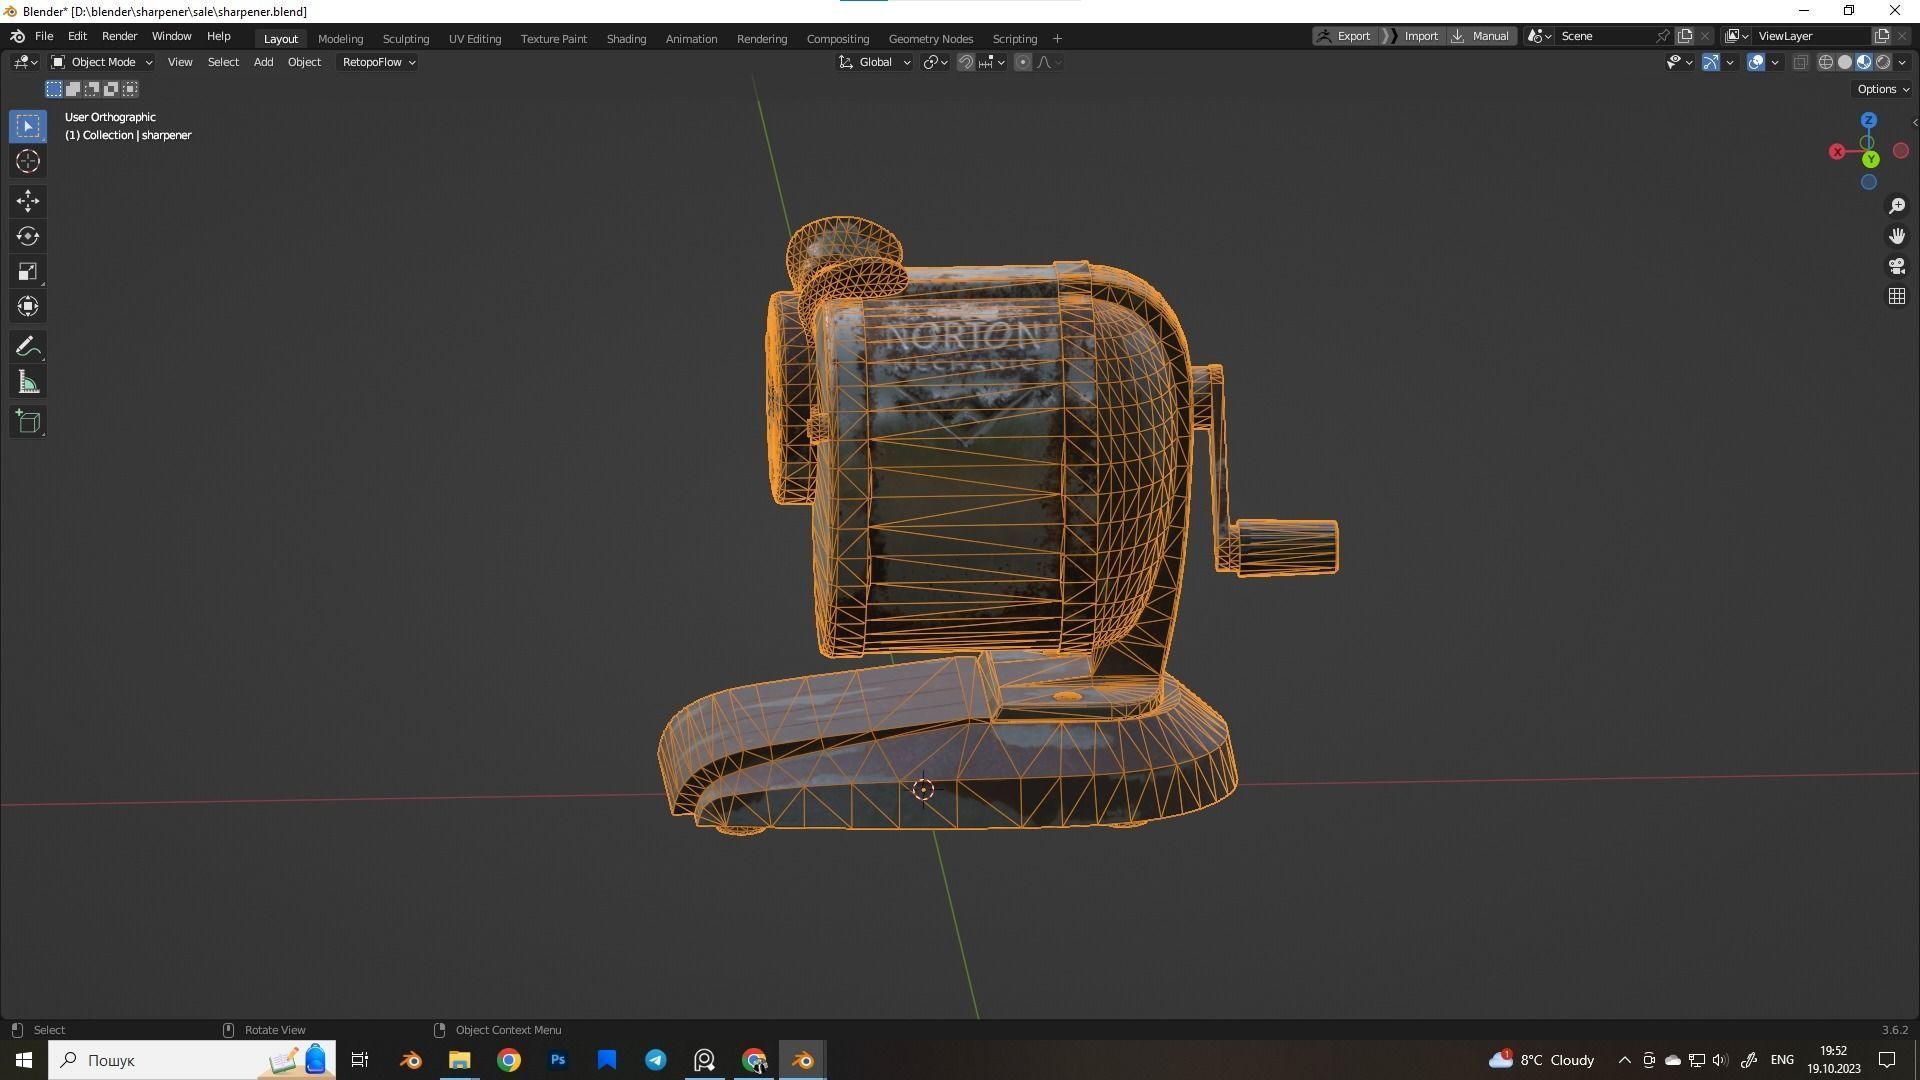Screen dimensions: 1920x1080
Task: Switch to the Modeling workspace tab
Action: pos(340,38)
